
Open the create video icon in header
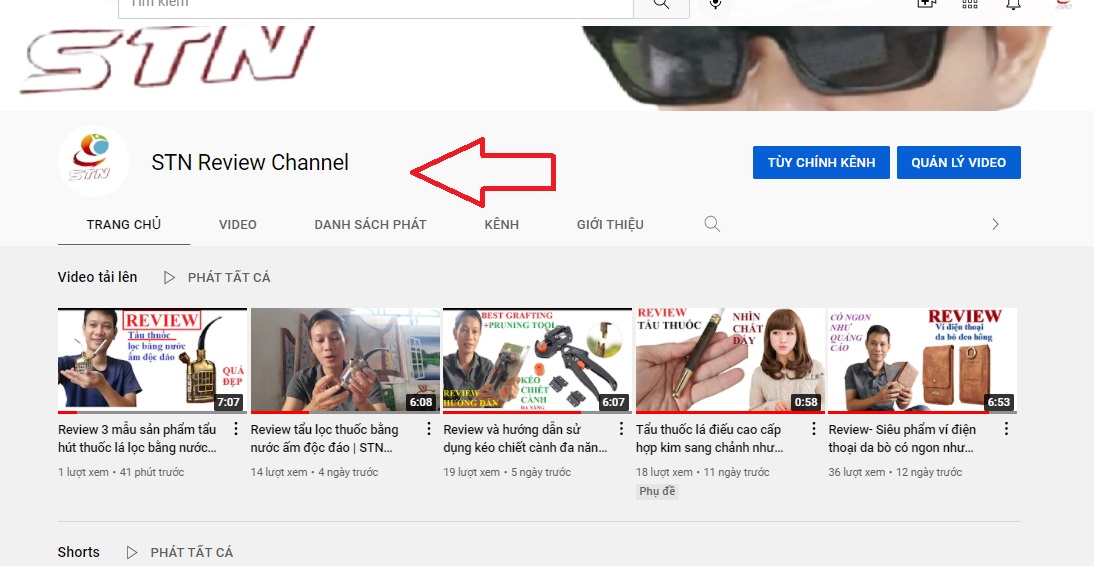925,5
